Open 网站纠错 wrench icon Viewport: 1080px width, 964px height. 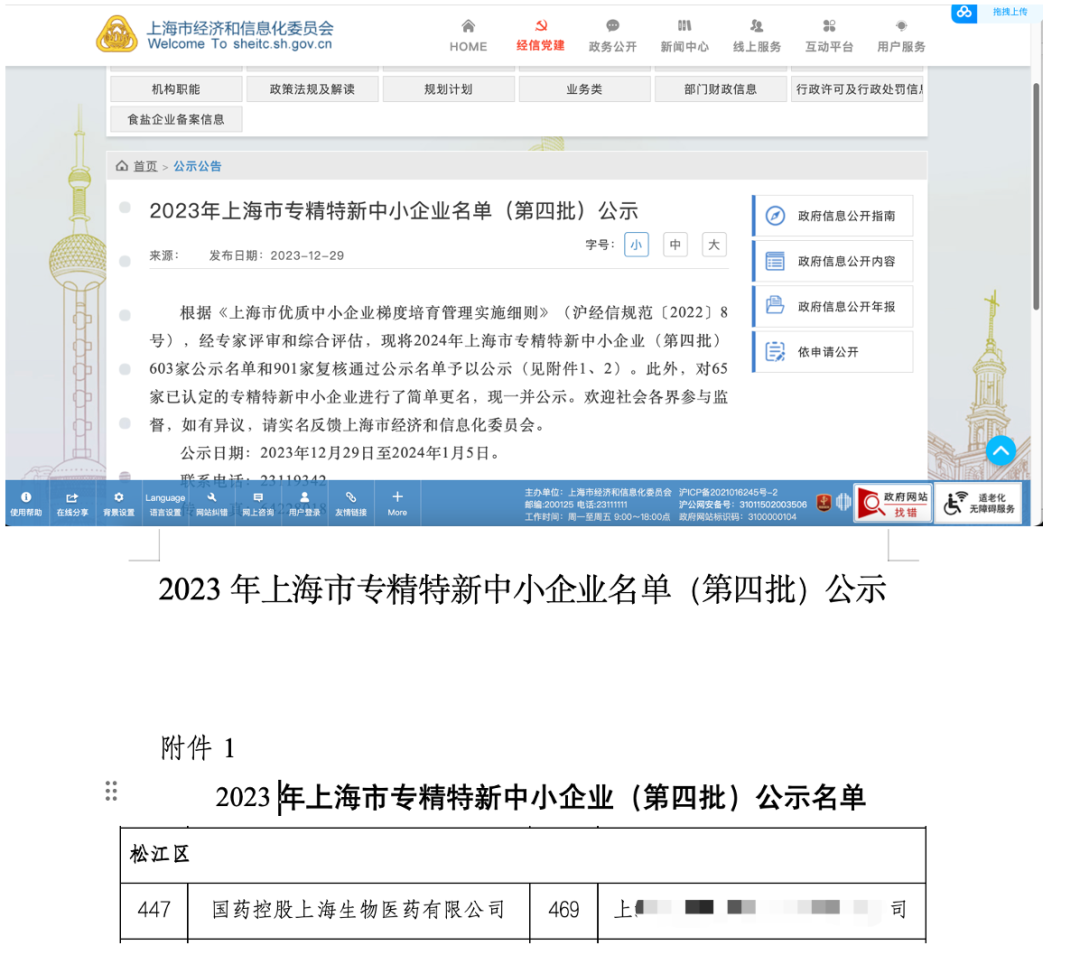click(x=211, y=497)
